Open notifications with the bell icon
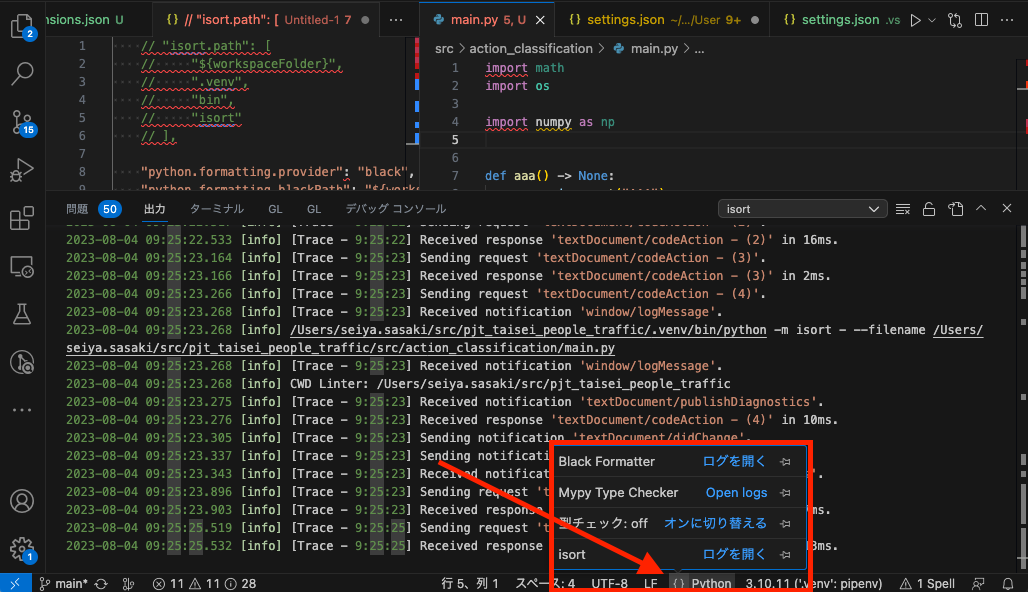 point(1009,583)
